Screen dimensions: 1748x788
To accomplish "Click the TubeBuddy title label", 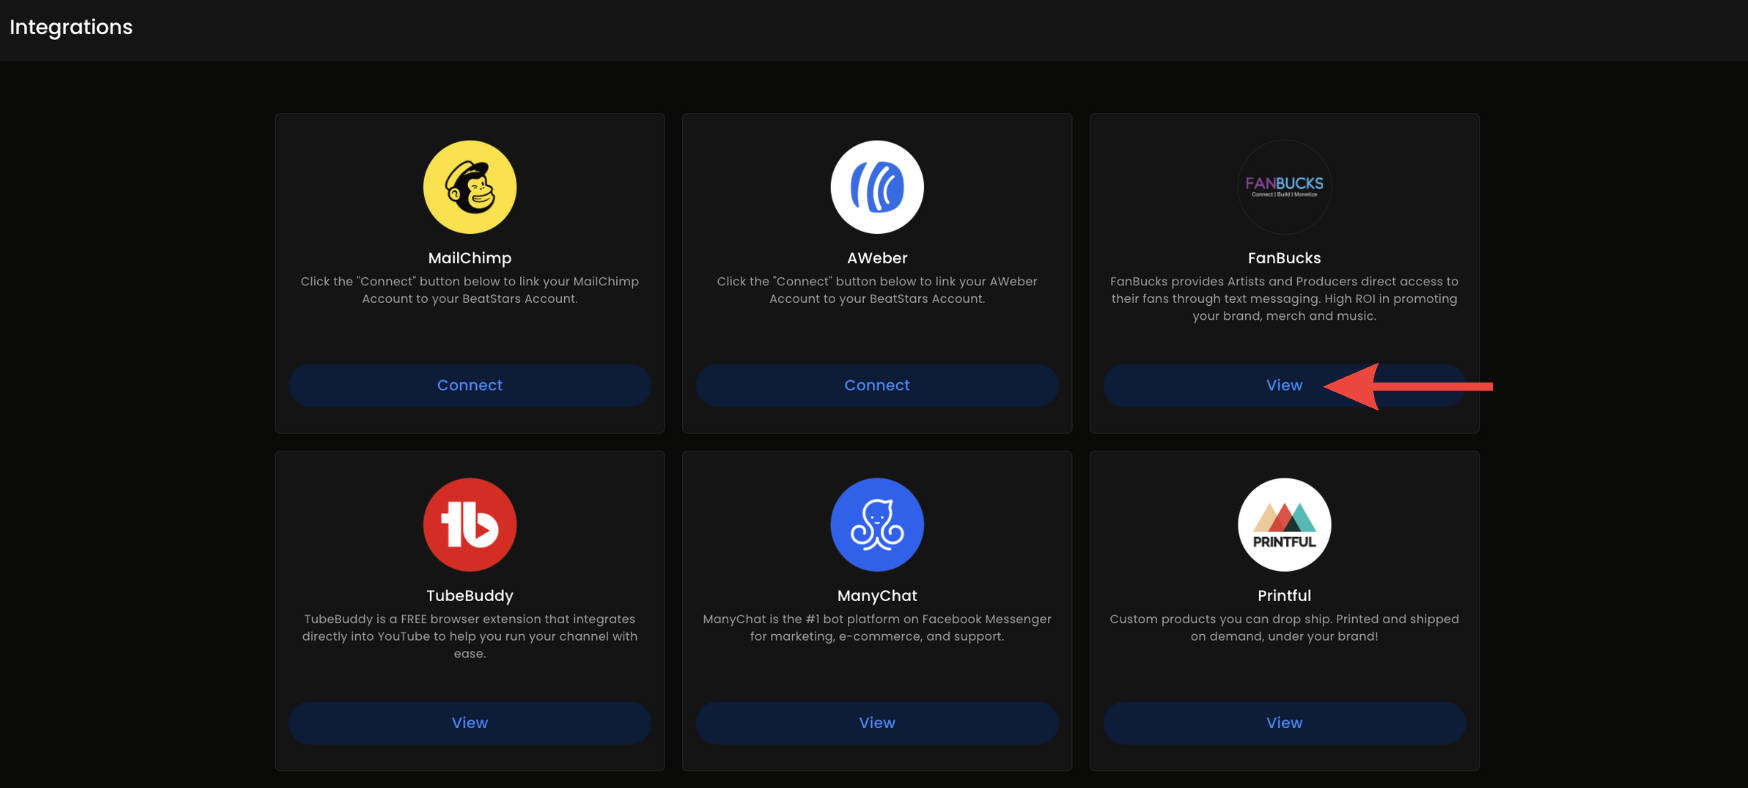I will (469, 596).
